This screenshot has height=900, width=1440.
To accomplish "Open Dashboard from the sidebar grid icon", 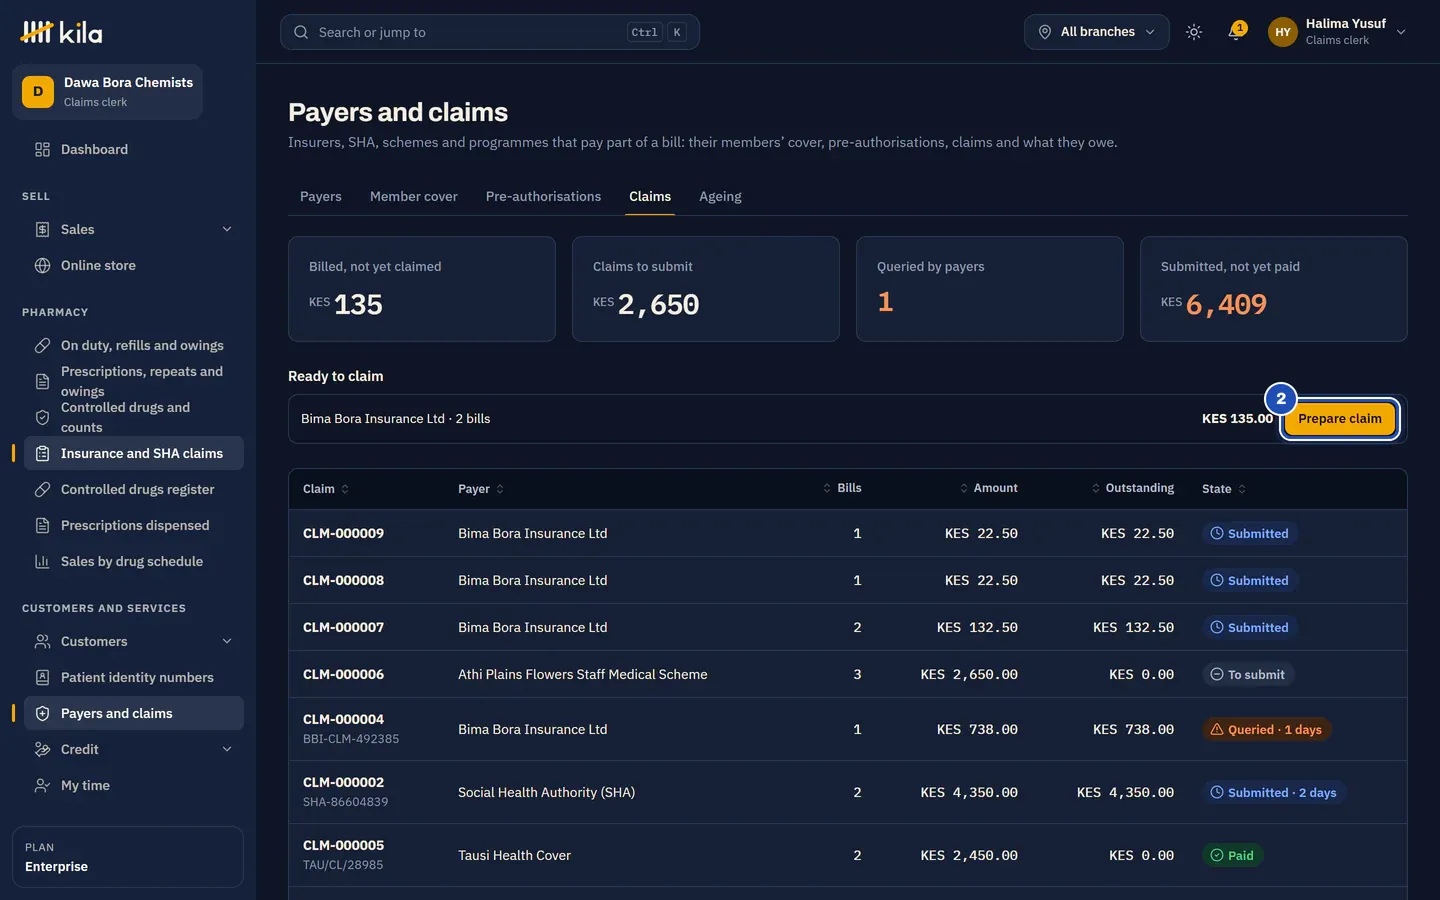I will pyautogui.click(x=42, y=149).
